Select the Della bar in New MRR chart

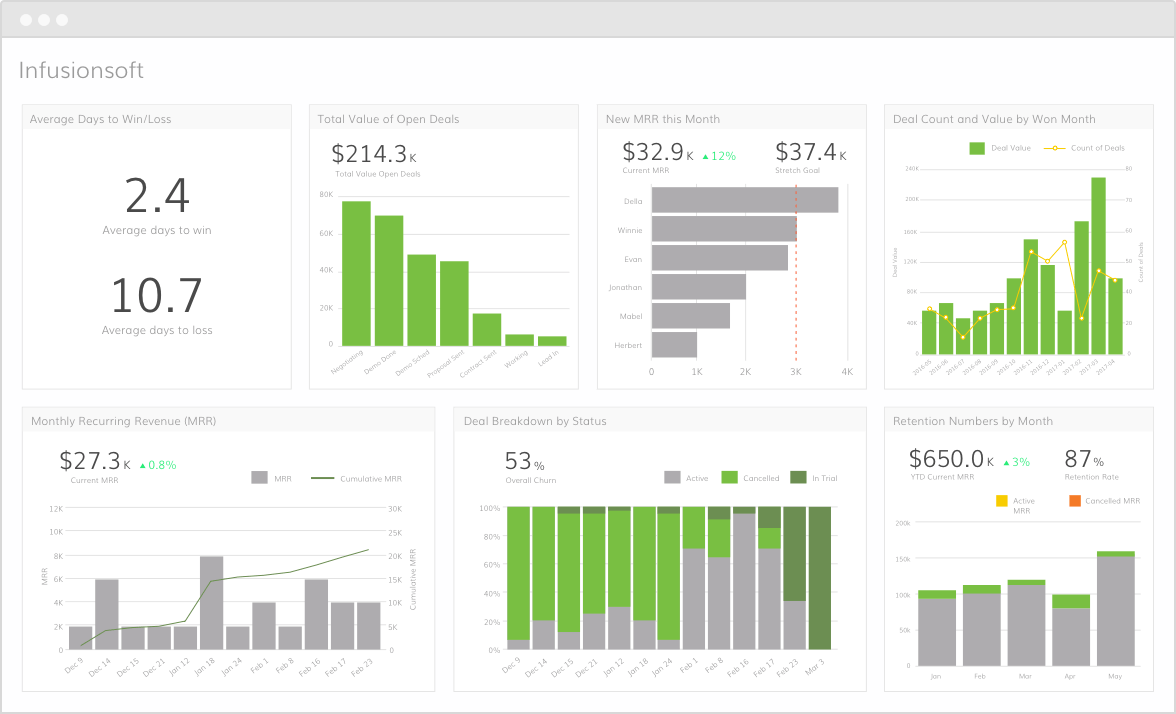click(x=745, y=200)
